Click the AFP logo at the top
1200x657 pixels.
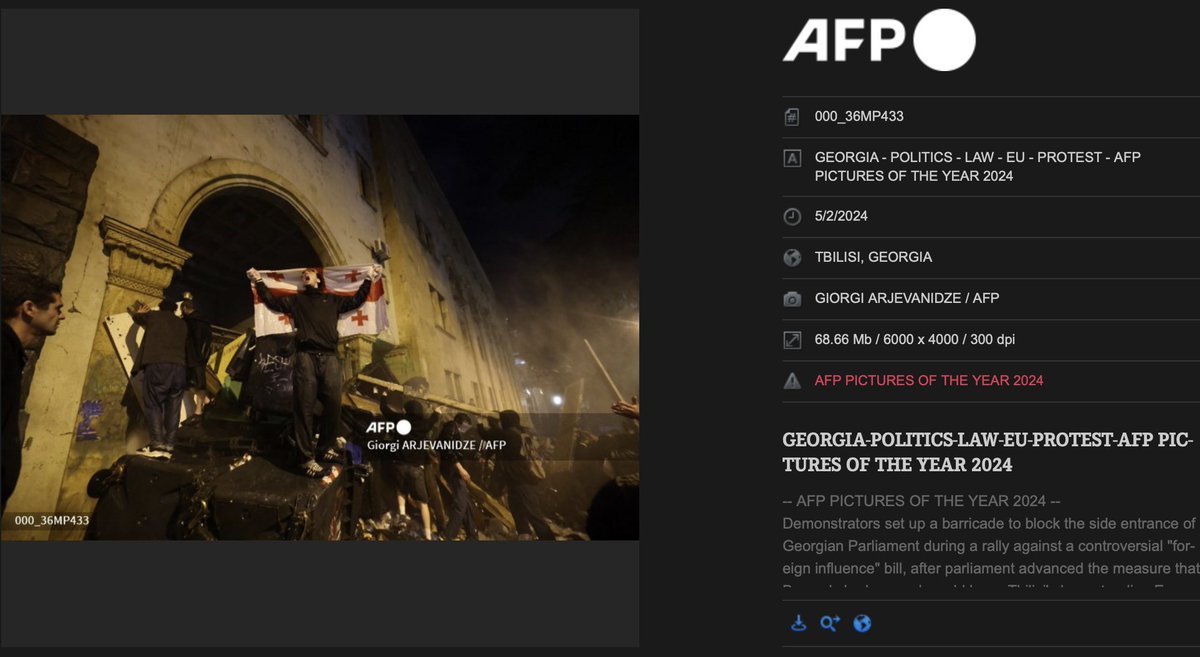(x=877, y=42)
